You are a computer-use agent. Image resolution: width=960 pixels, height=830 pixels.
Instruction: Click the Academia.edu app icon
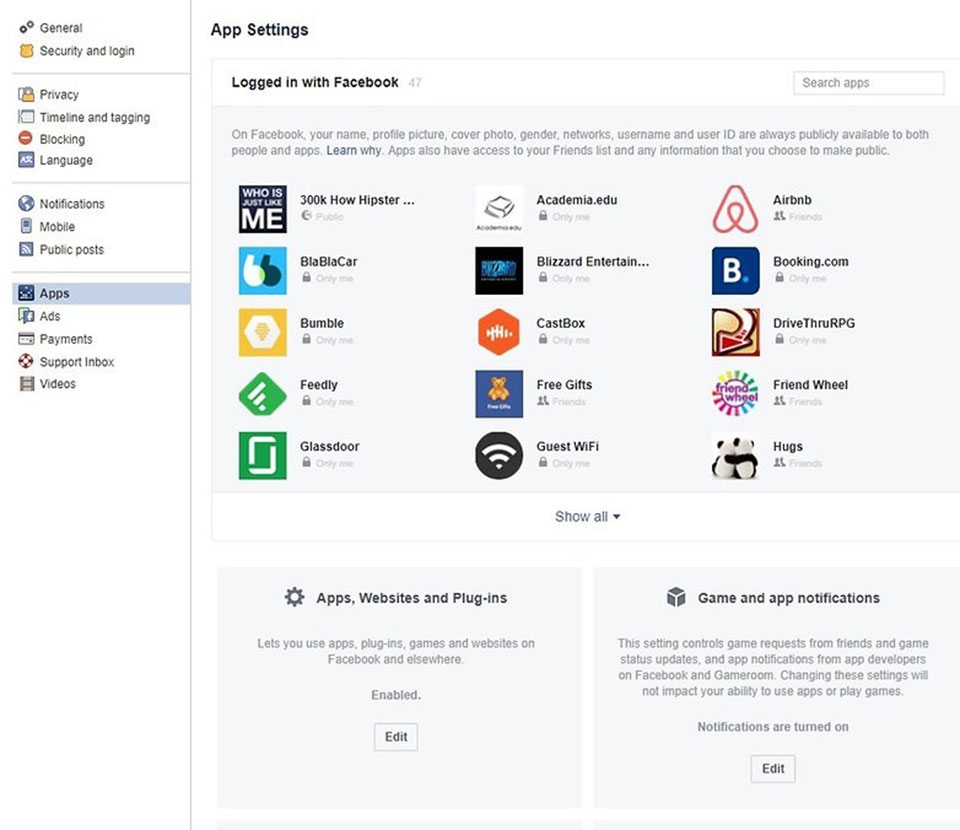tap(499, 209)
